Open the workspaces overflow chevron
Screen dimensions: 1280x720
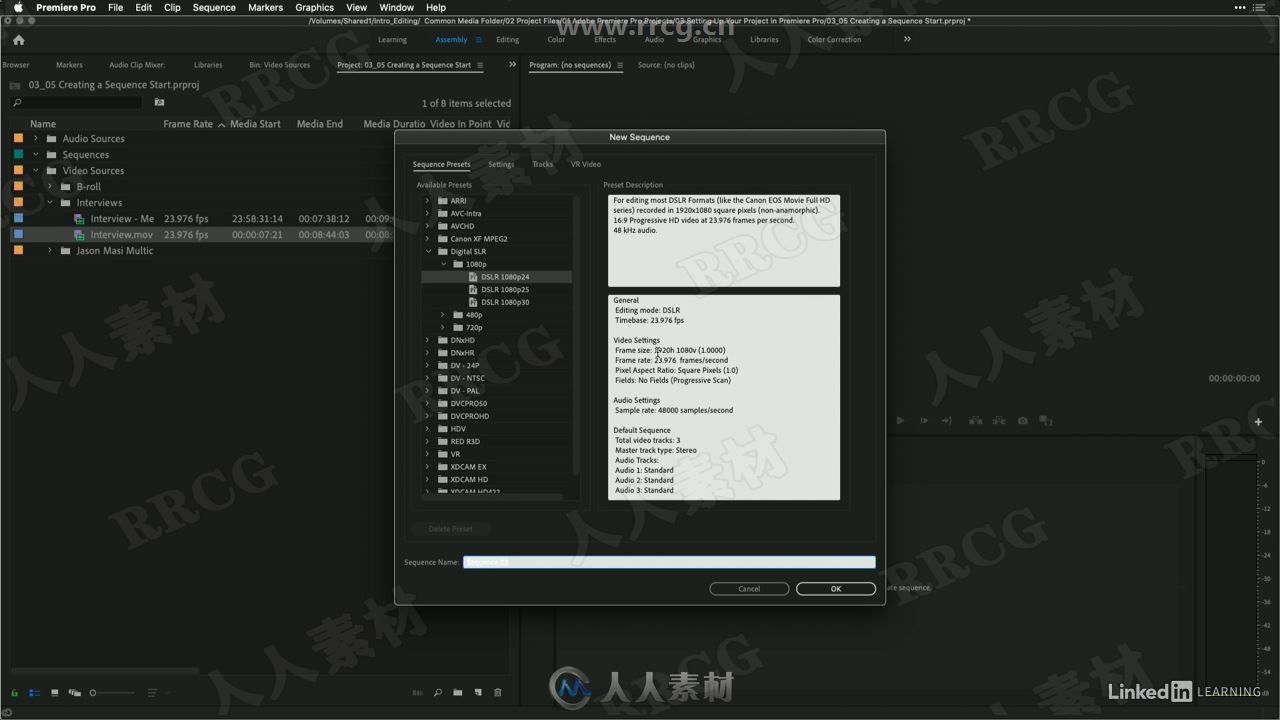coord(907,40)
